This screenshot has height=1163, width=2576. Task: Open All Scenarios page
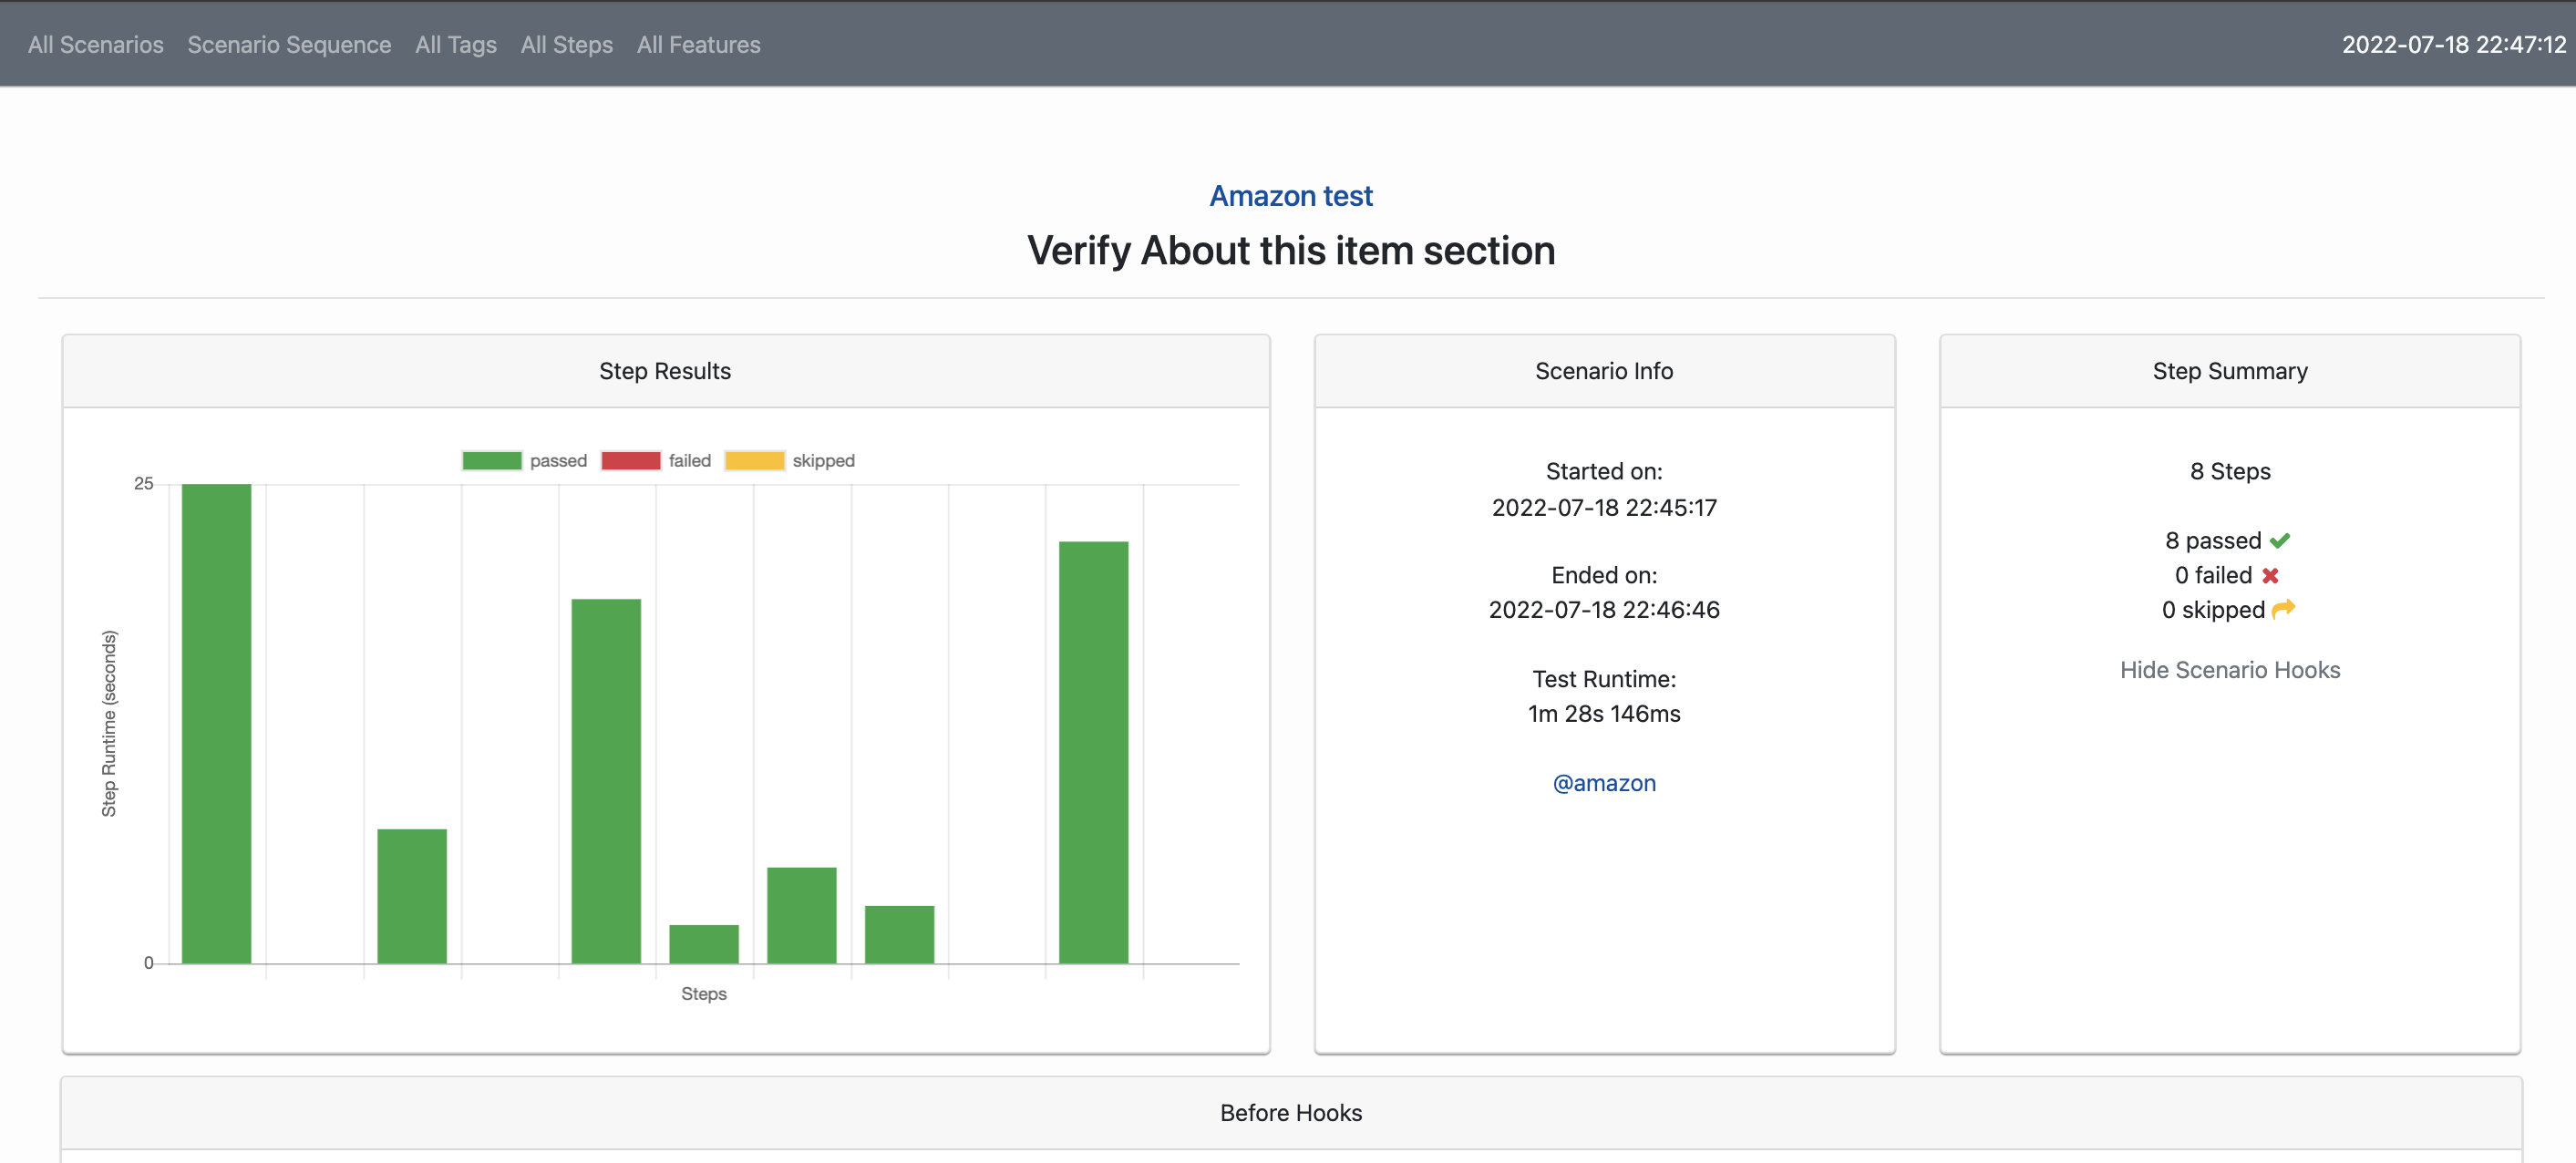[x=96, y=45]
